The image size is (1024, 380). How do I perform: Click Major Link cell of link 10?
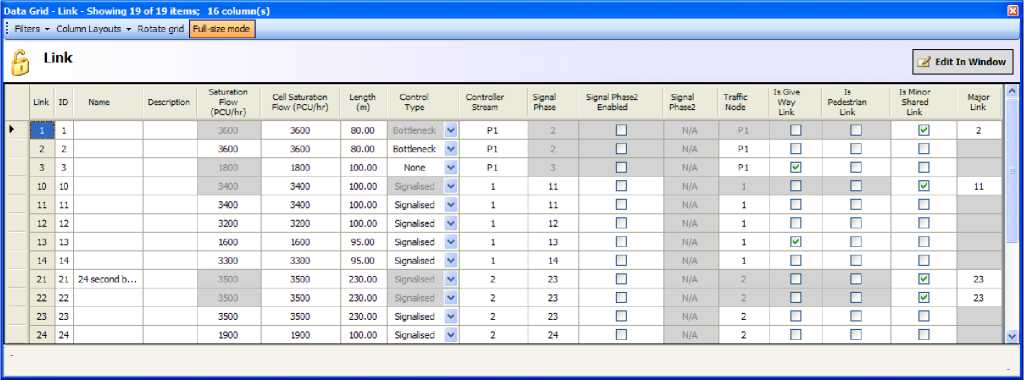[979, 186]
